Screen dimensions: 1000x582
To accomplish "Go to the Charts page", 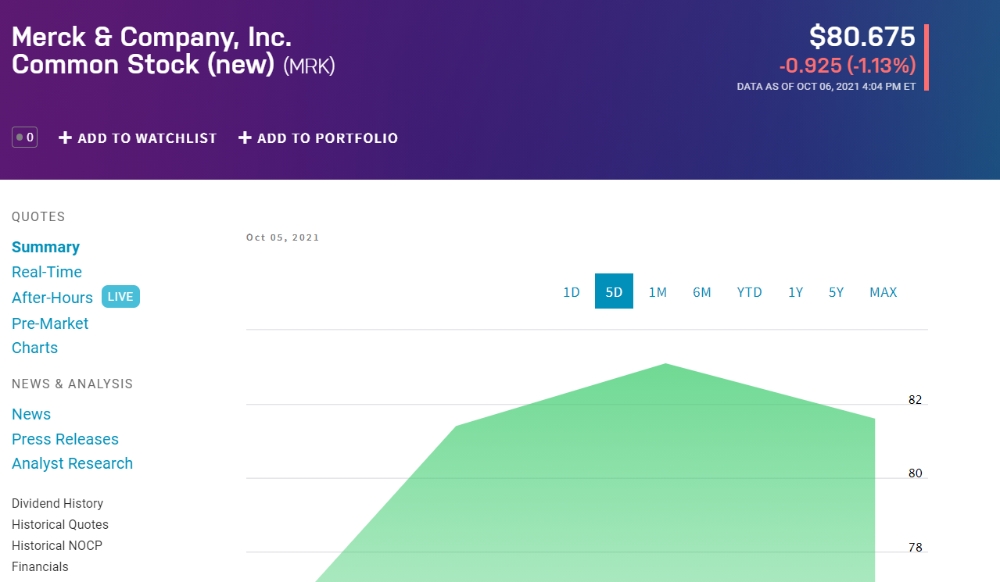I will (x=34, y=347).
